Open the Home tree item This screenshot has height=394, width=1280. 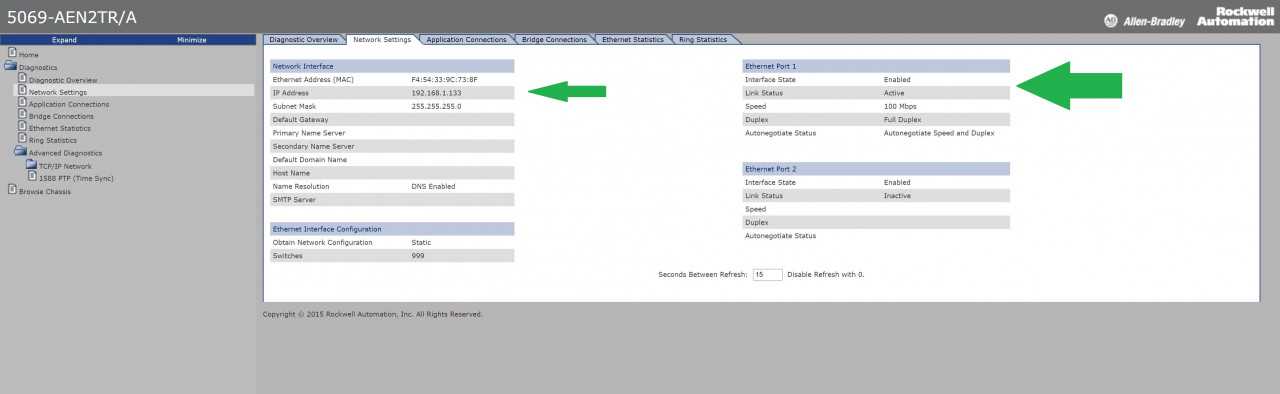[x=29, y=54]
